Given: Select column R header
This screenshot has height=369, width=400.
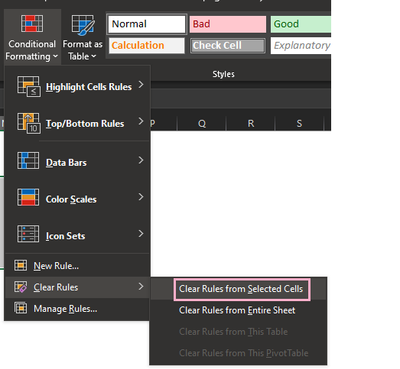Looking at the screenshot, I should click(x=251, y=124).
